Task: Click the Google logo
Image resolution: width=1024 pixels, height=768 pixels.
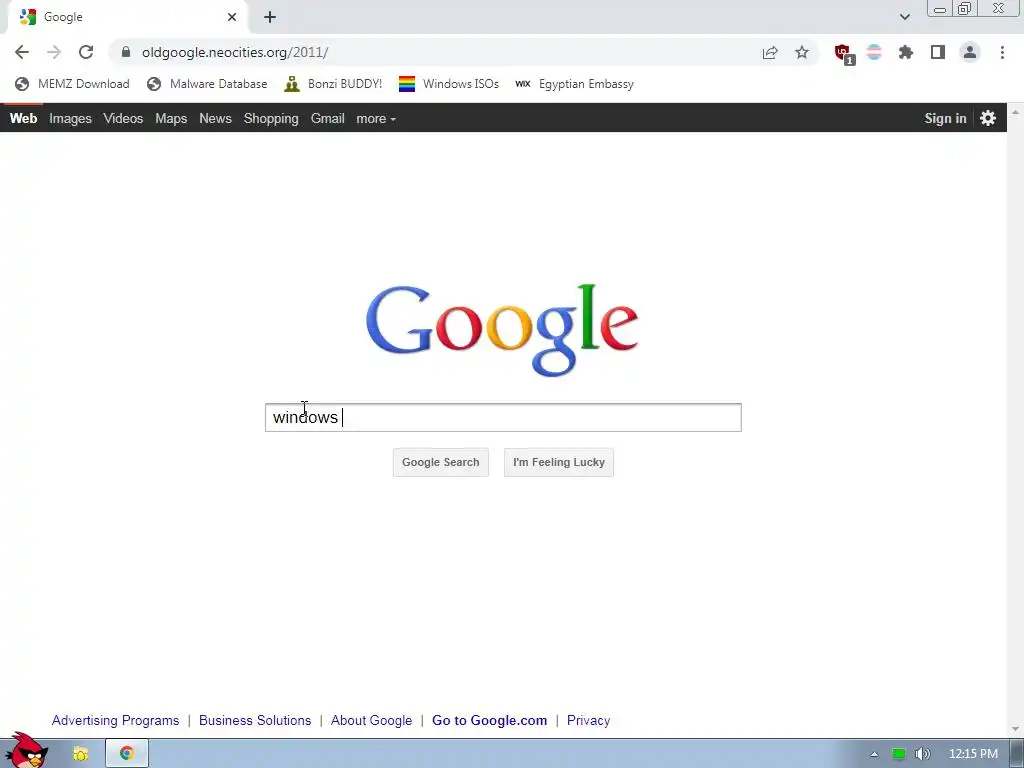Action: (502, 330)
